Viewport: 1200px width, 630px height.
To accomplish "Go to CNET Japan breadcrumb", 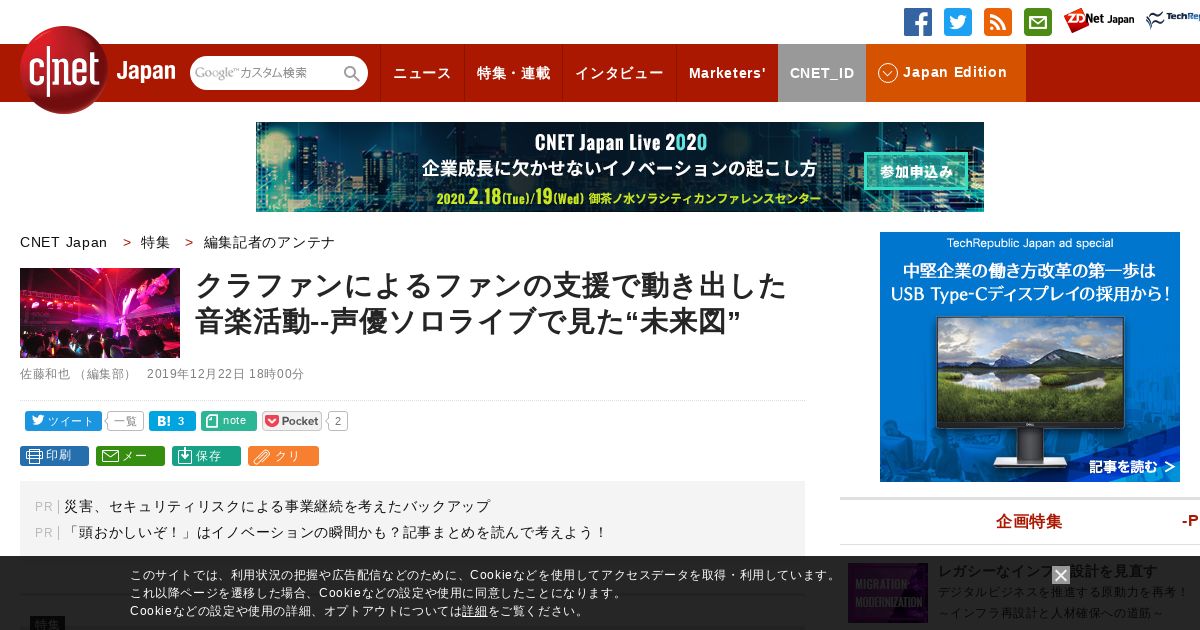I will [63, 242].
